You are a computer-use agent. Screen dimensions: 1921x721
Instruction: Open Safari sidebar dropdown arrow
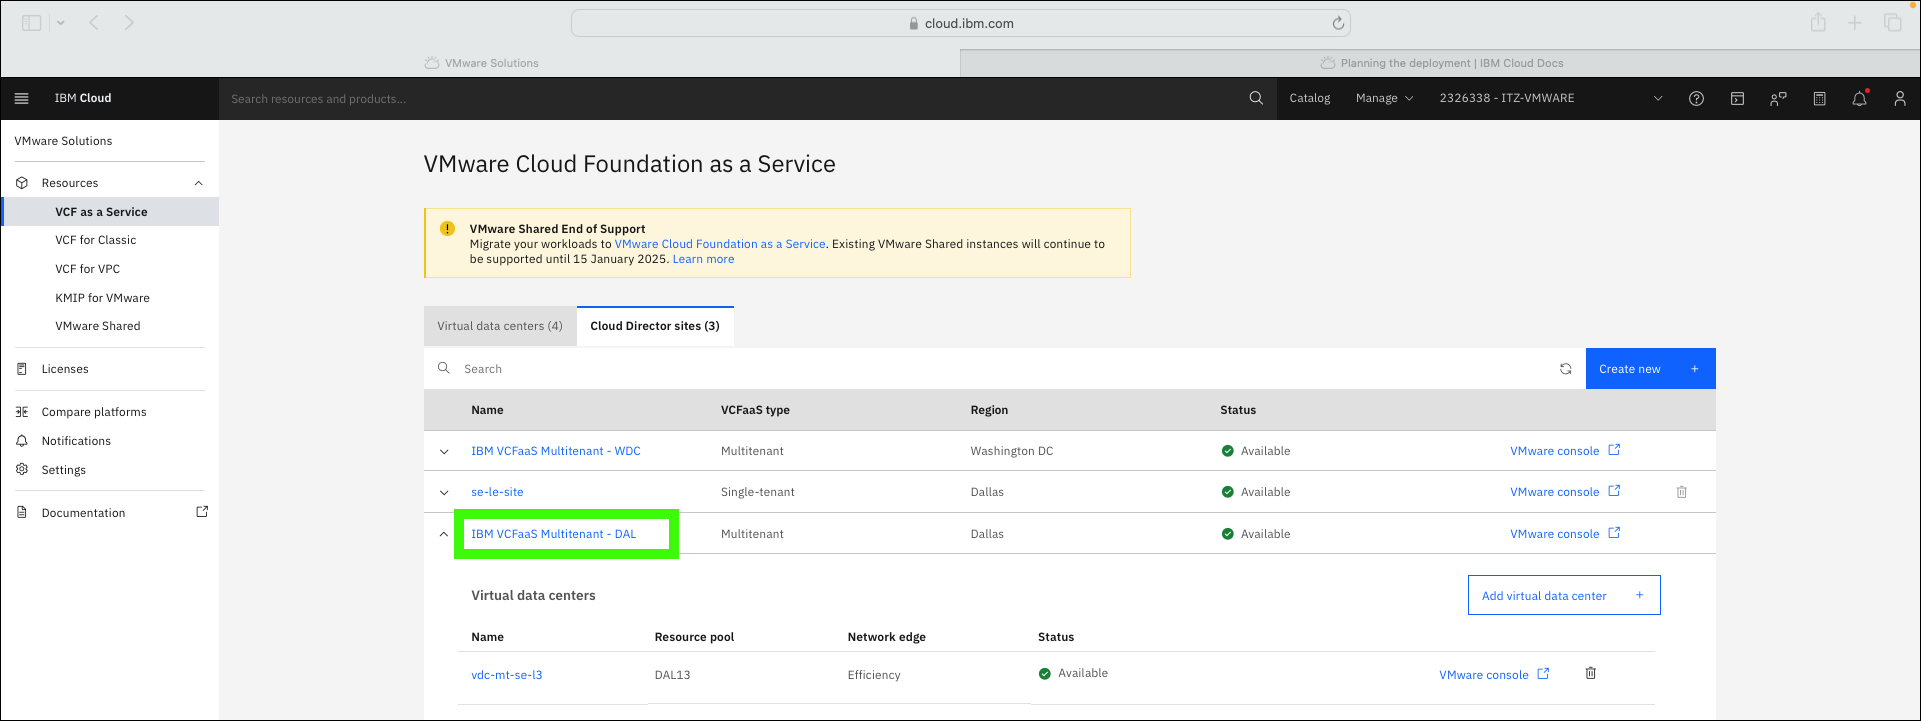(x=60, y=22)
